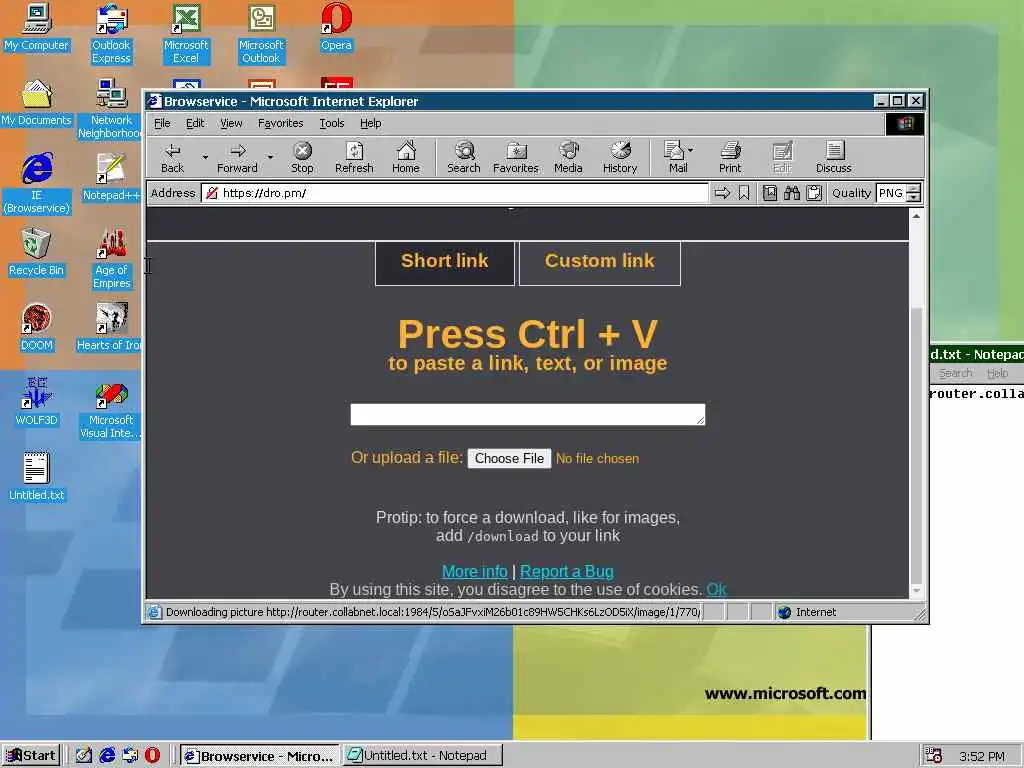1024x768 pixels.
Task: Open Help menu in Notepad window
Action: point(997,373)
